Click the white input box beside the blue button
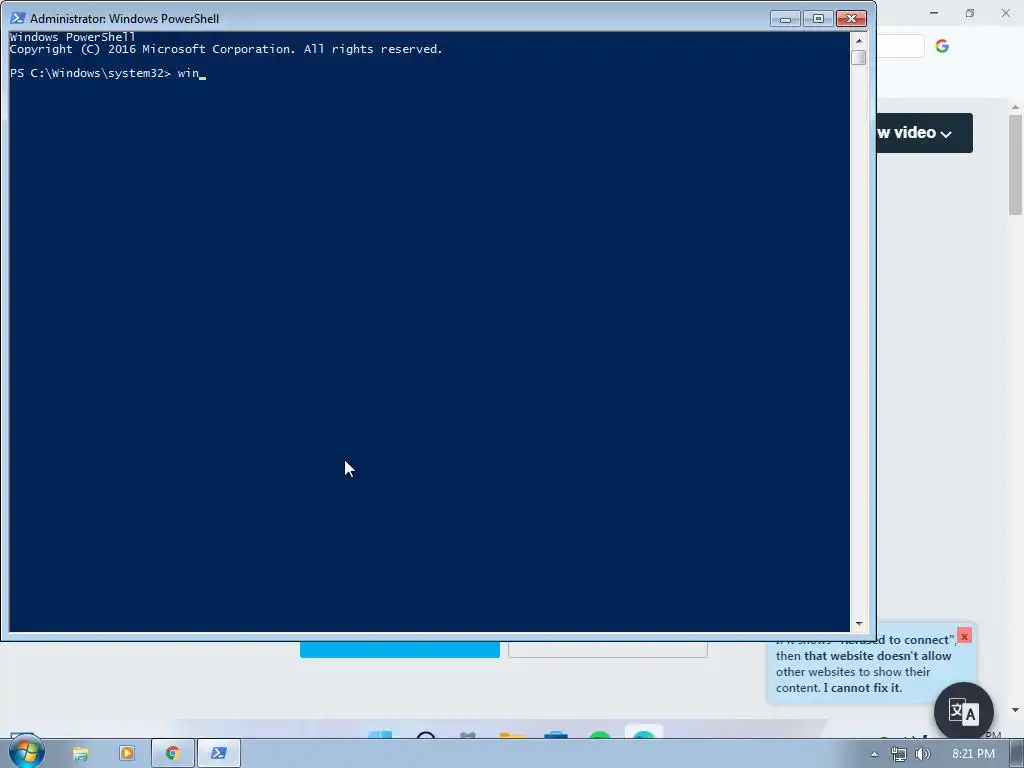1024x768 pixels. [608, 649]
